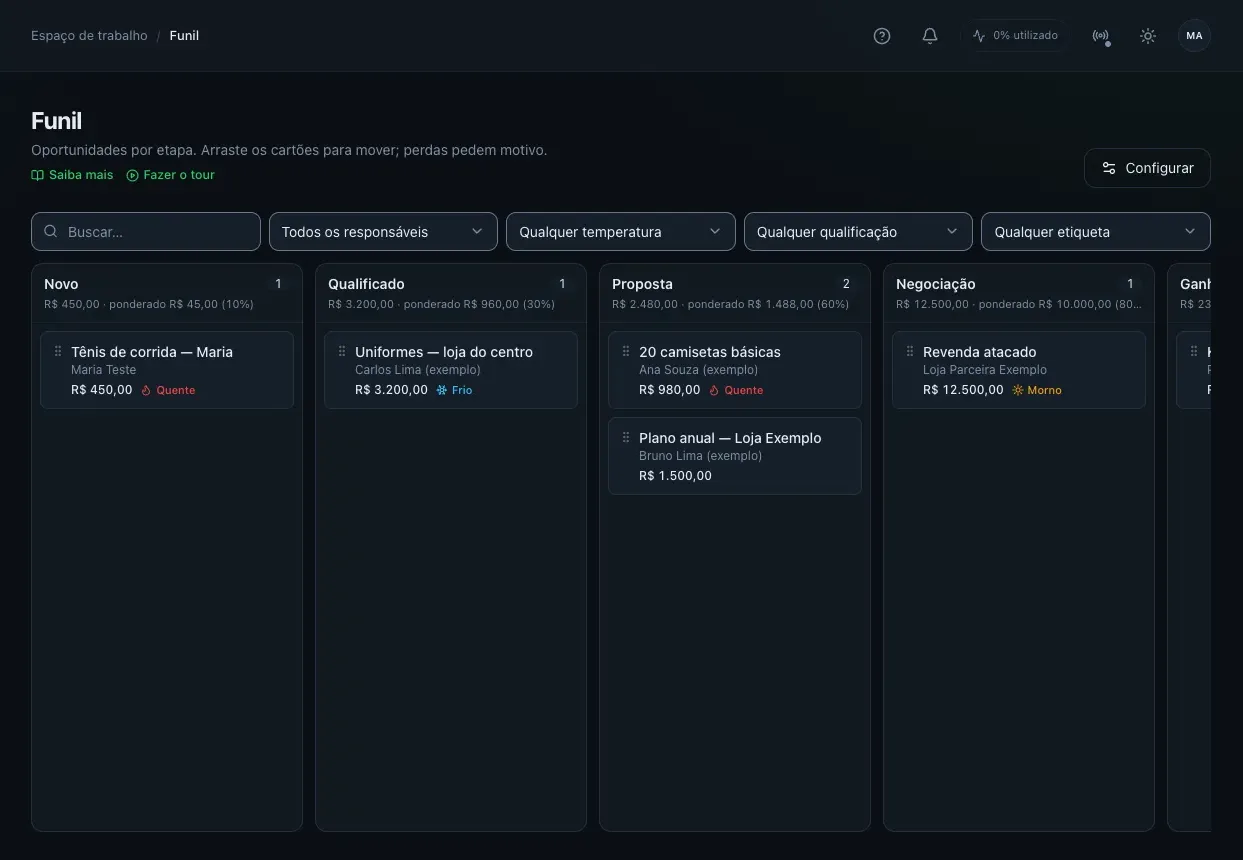Click the Configurar button
Viewport: 1243px width, 860px height.
pyautogui.click(x=1147, y=168)
